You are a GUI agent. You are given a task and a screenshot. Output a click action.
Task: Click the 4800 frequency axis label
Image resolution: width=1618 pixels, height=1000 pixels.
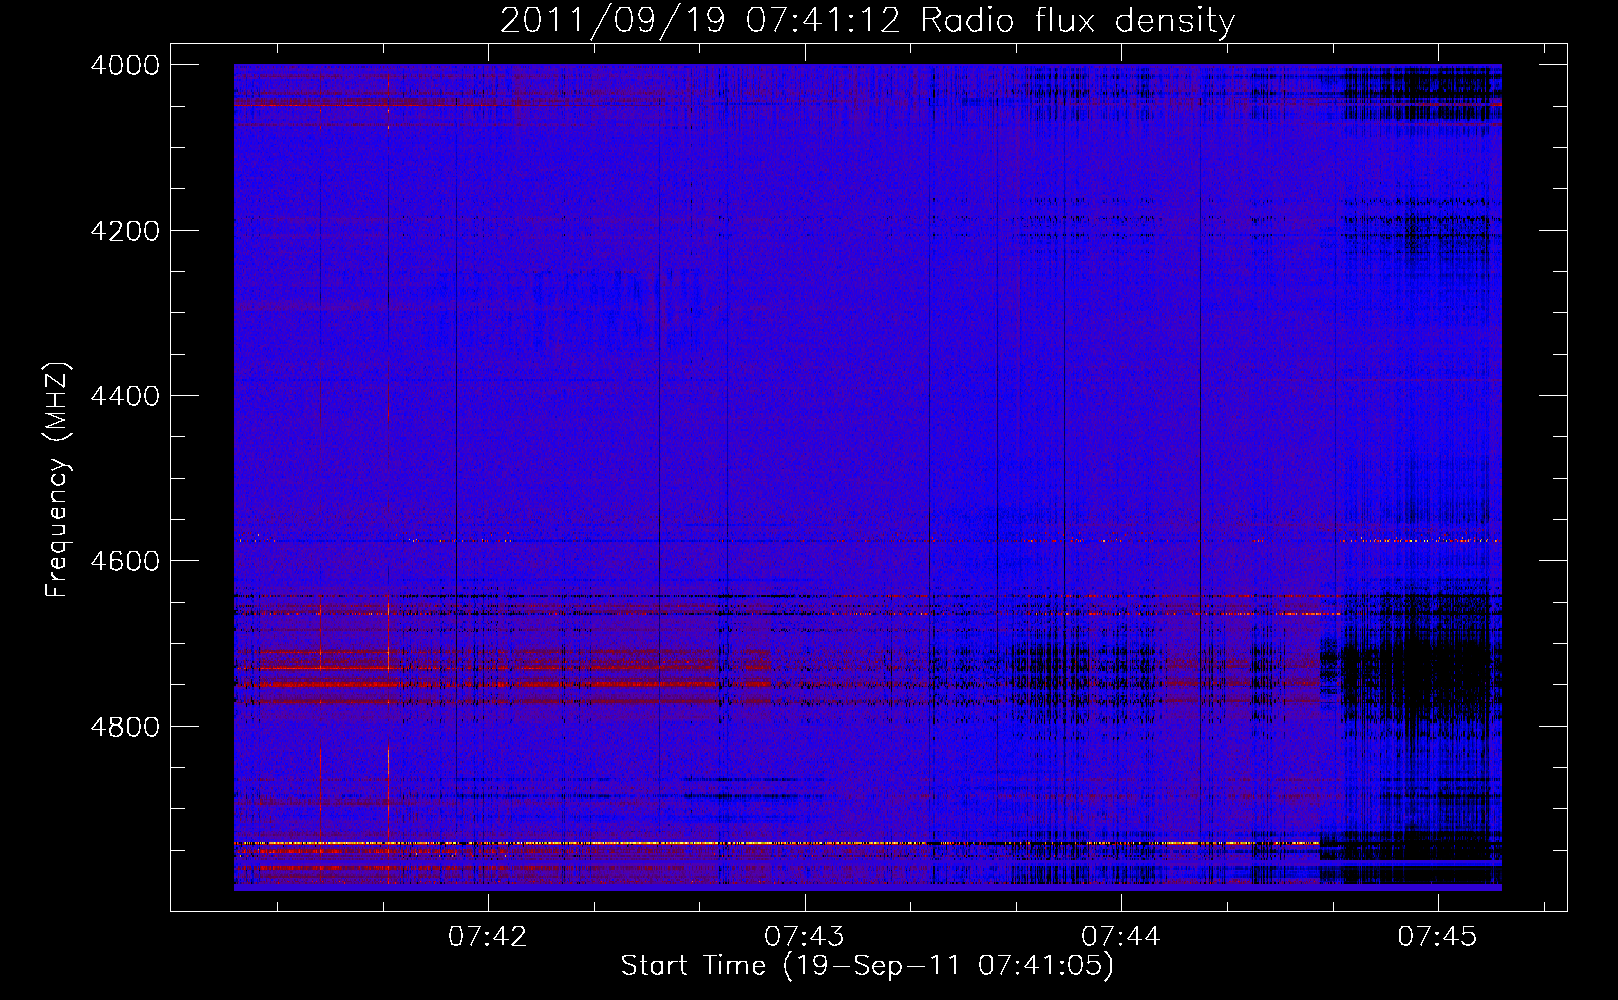coord(124,727)
